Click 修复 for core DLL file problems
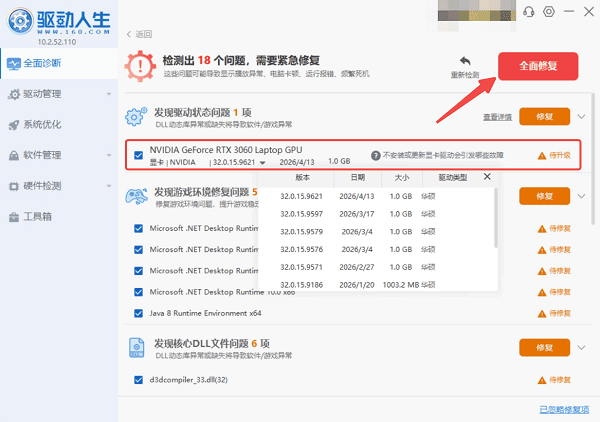This screenshot has width=600, height=422. point(545,348)
